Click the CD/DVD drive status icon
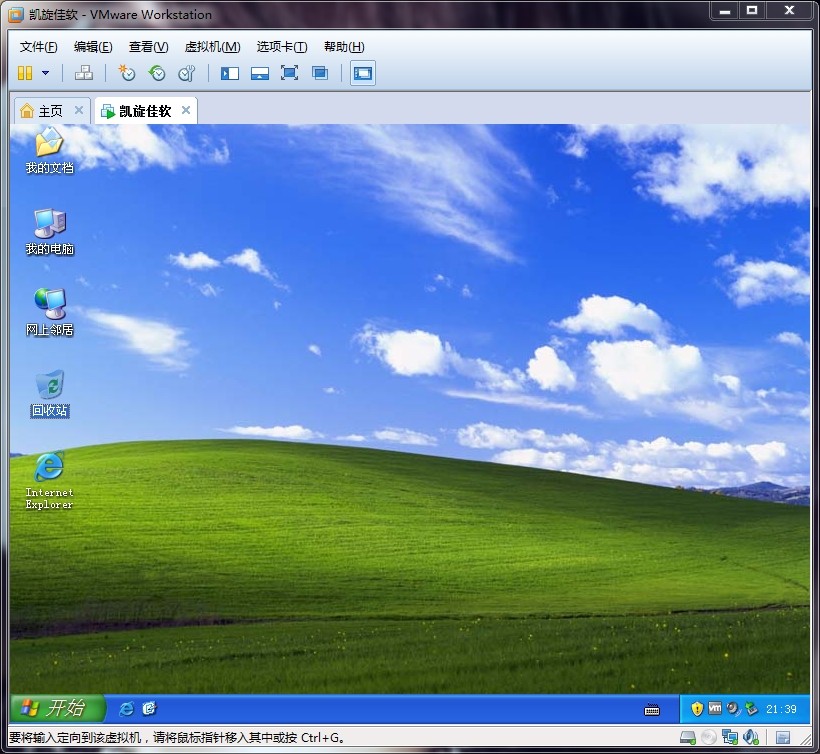 [x=709, y=737]
